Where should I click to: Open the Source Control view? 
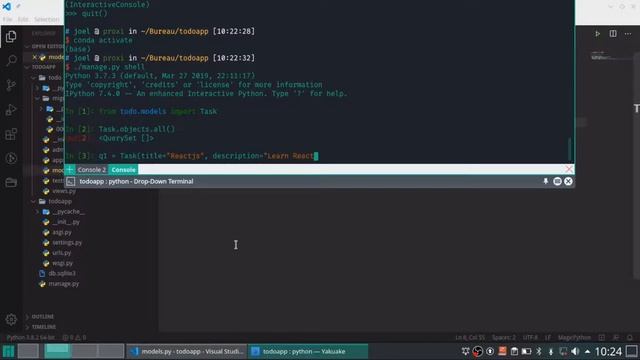click(11, 85)
